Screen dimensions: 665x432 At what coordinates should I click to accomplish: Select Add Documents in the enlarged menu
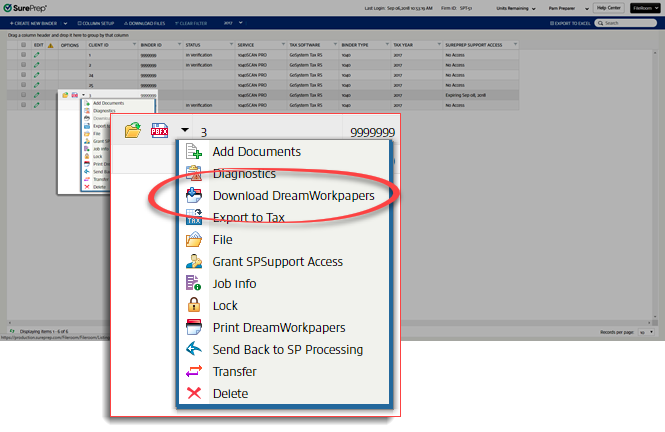click(x=257, y=152)
